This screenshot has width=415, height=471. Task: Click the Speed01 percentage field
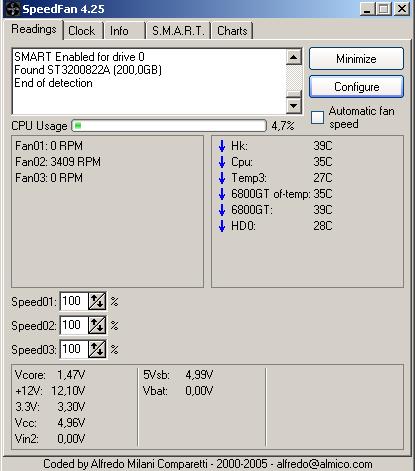pos(74,301)
